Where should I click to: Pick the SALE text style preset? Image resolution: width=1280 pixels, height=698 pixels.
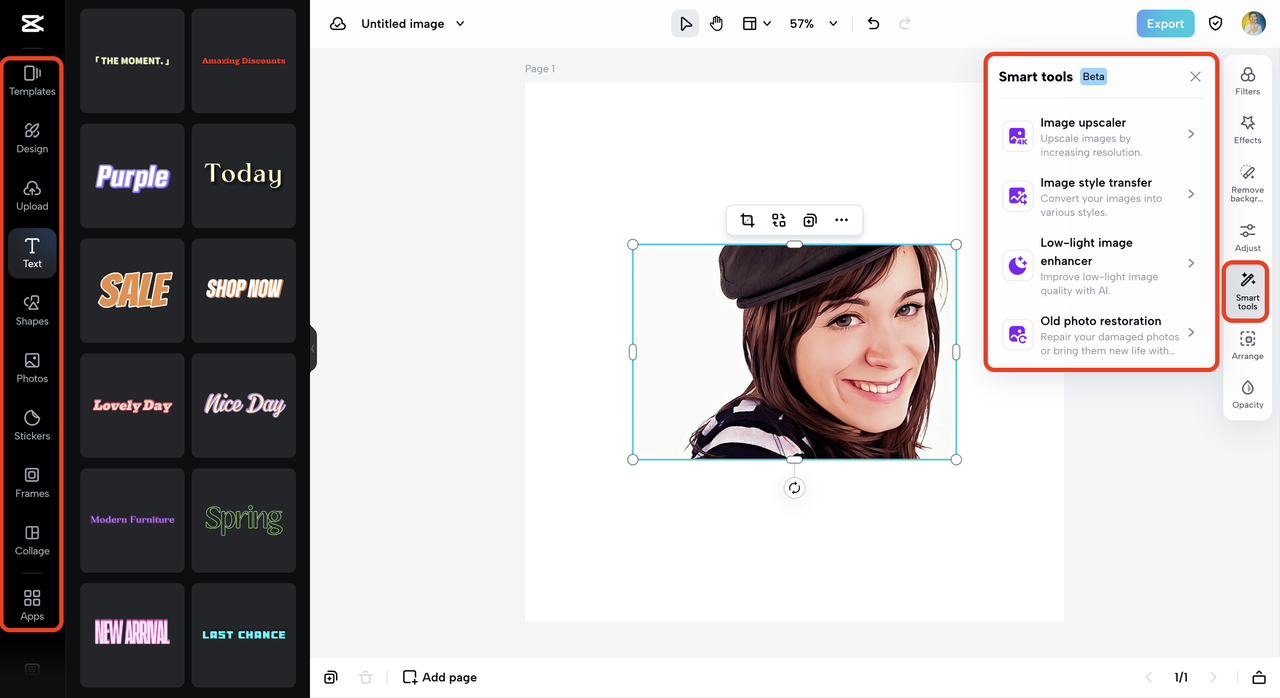tap(133, 290)
